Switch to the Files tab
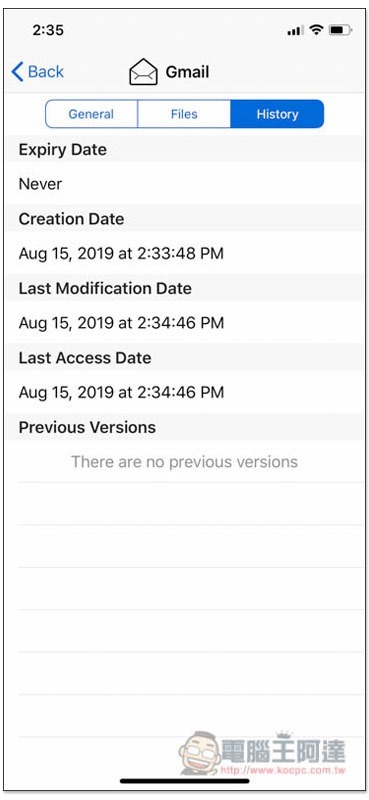Screen dimensions: 369x800 pos(184,114)
